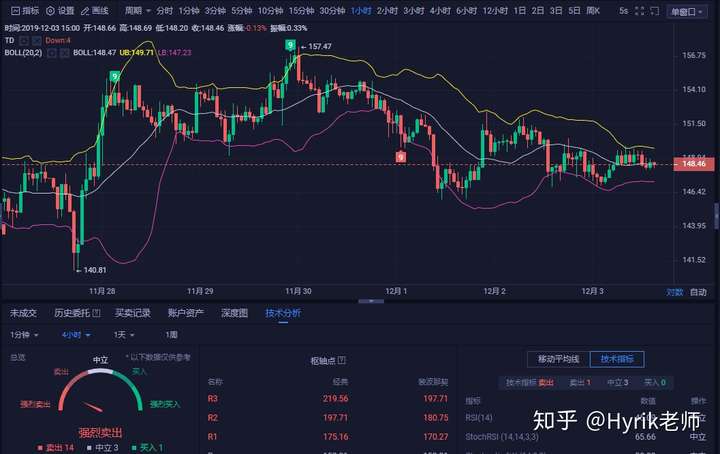Select the 1分钟 timeframe in top toolbar
Image resolution: width=720 pixels, height=454 pixels.
(x=189, y=11)
